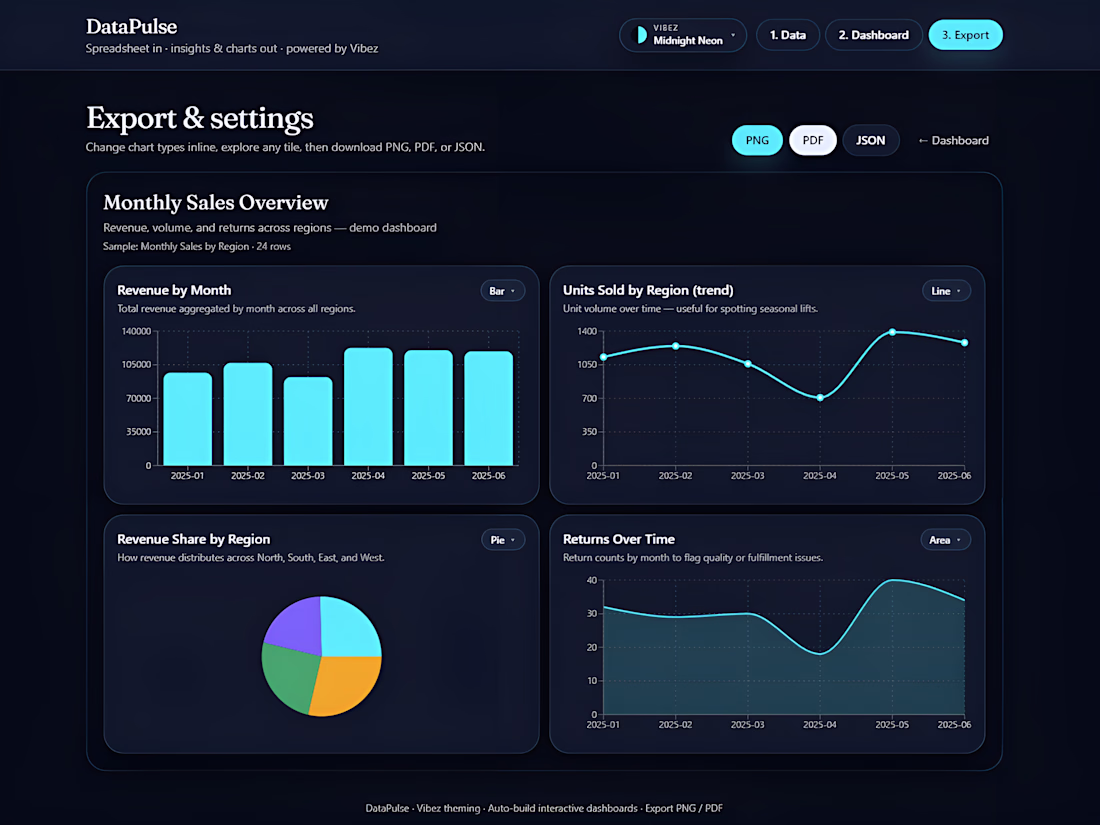Export the dashboard as JSON

click(x=871, y=140)
